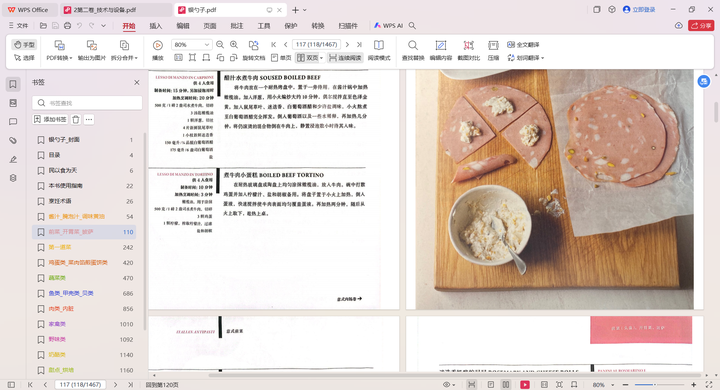
Task: Open the 文件 menu
Action: point(18,26)
